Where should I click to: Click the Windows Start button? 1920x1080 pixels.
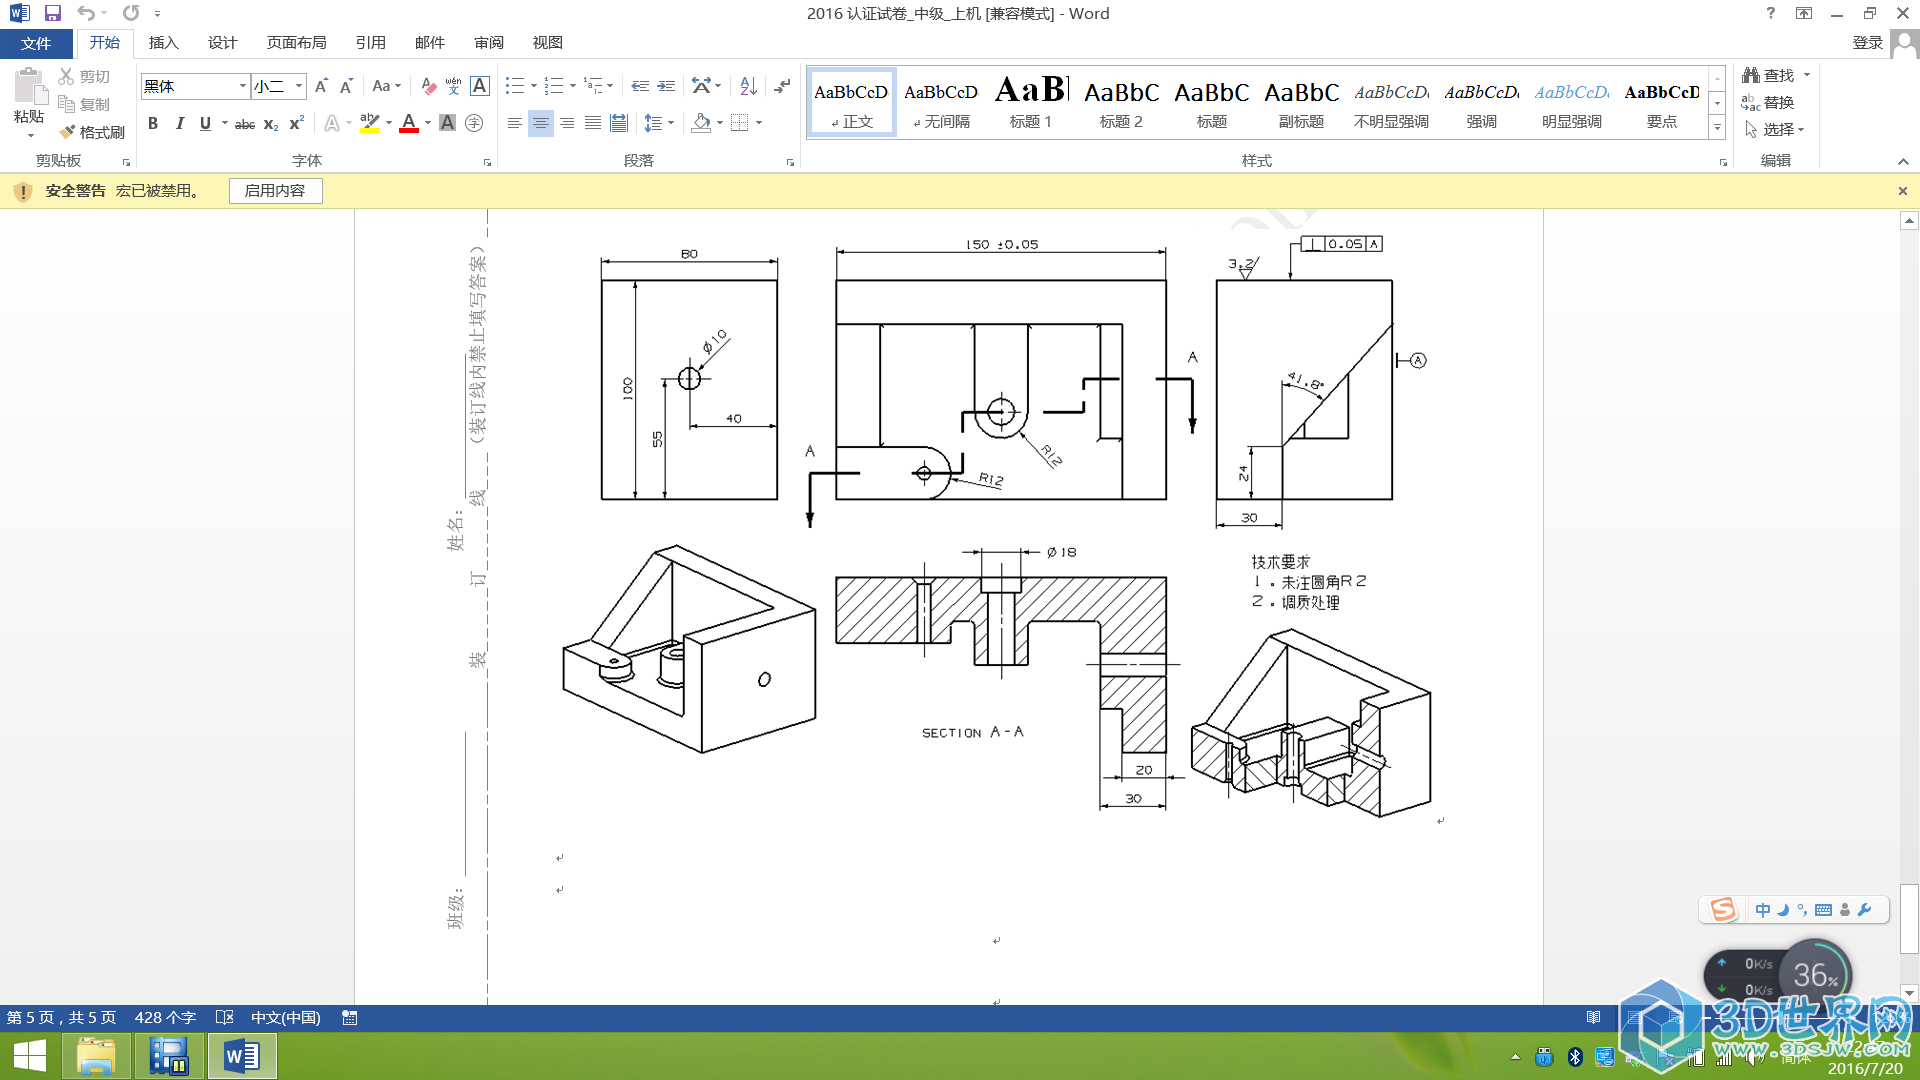click(x=30, y=1056)
